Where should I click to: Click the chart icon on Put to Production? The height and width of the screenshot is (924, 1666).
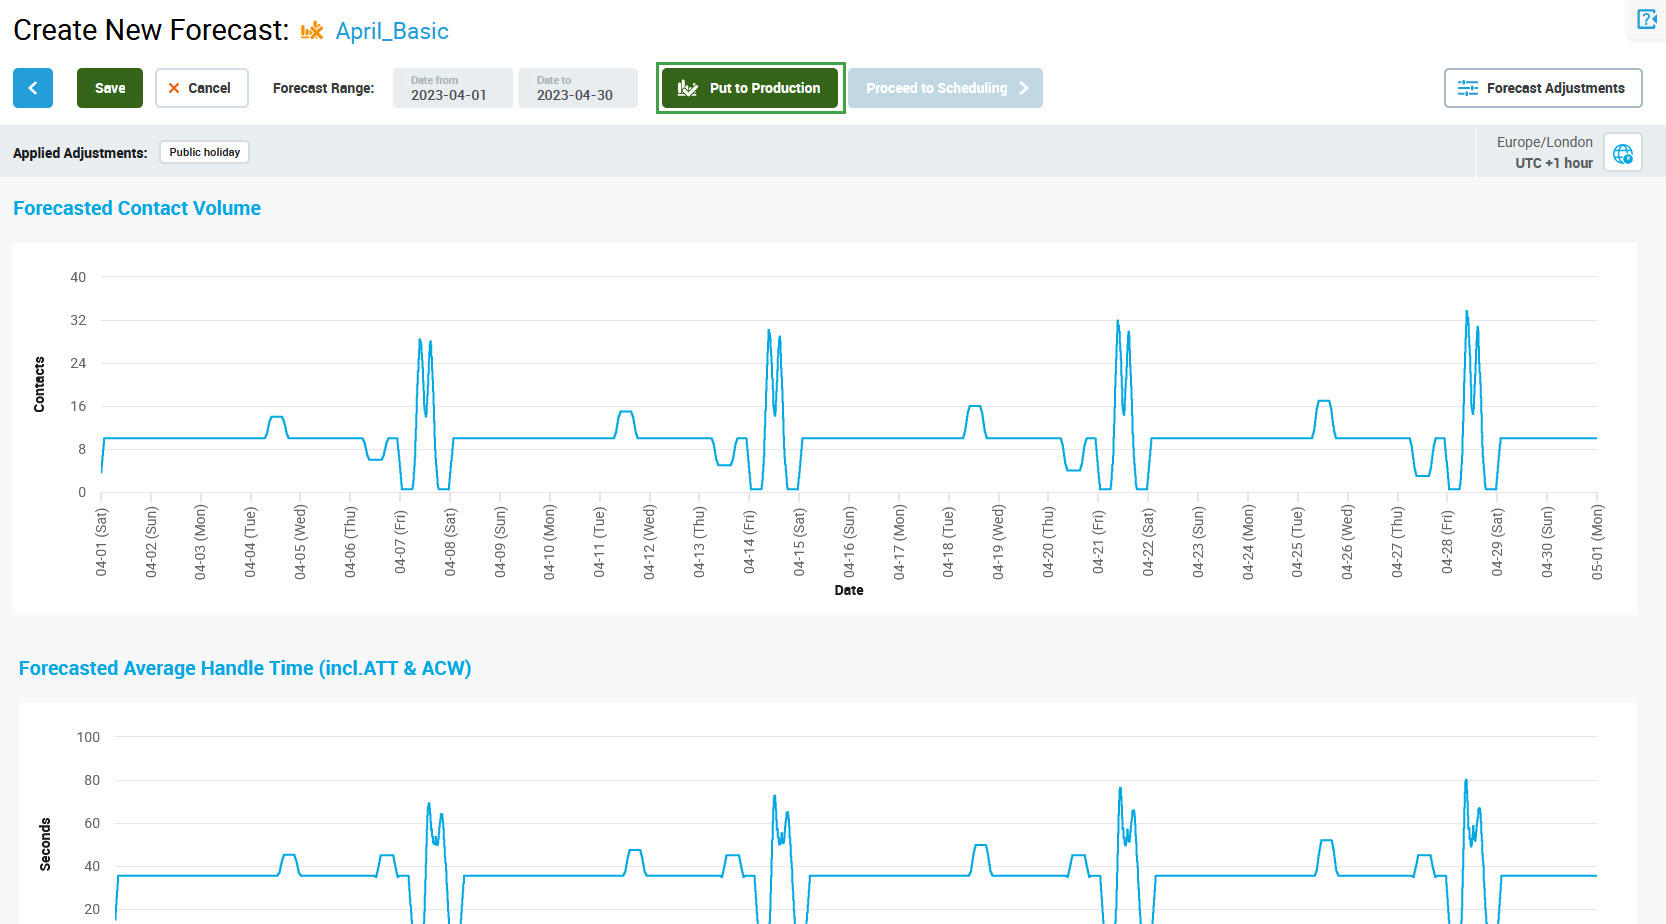point(687,88)
